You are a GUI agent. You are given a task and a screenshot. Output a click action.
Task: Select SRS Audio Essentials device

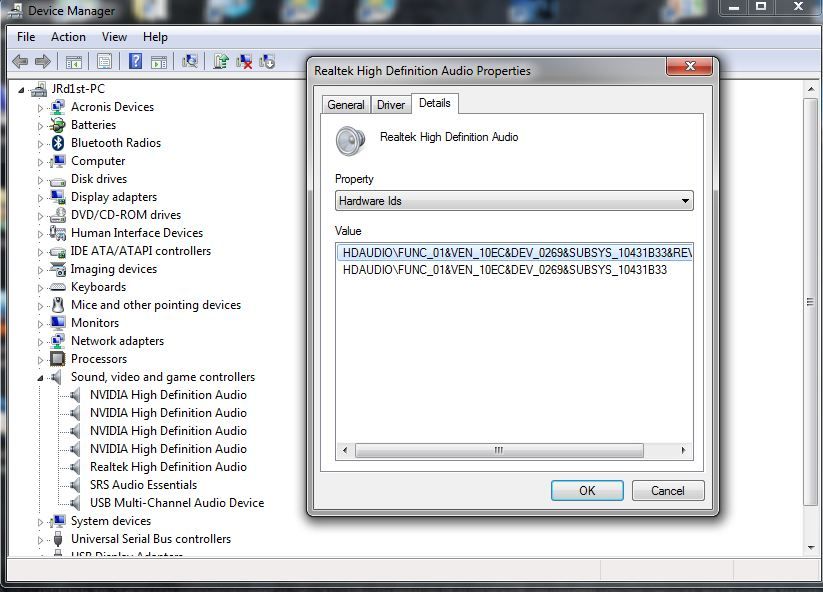143,485
